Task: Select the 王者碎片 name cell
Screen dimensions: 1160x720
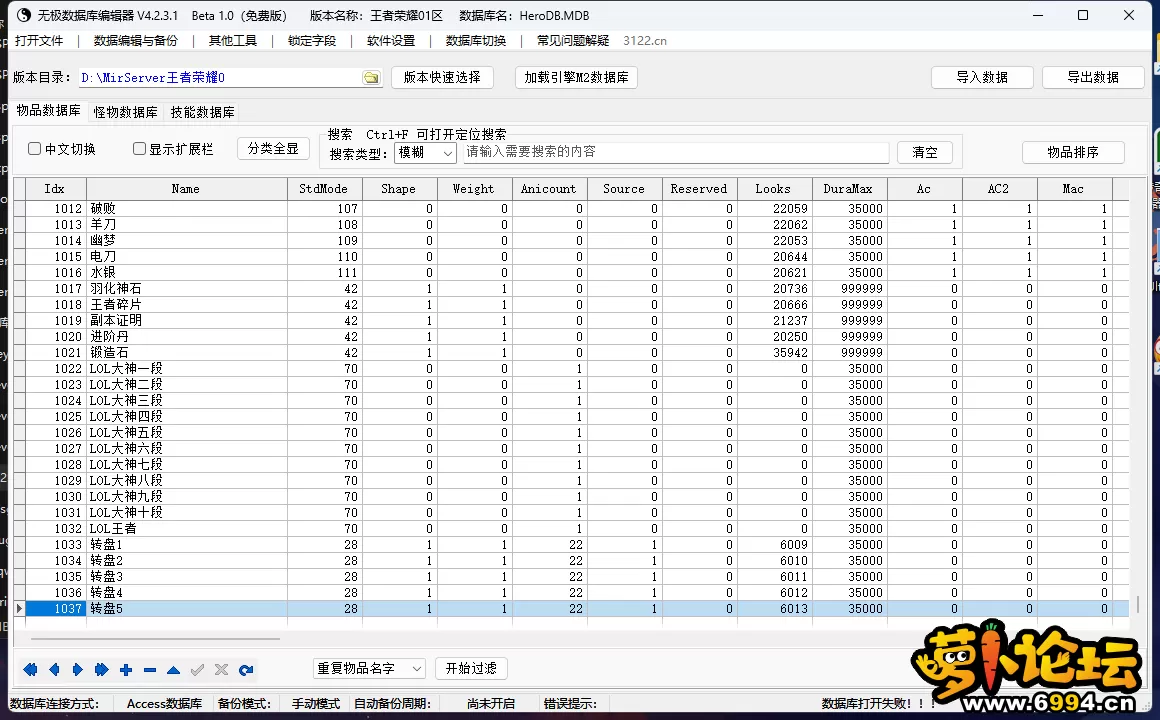Action: point(186,305)
